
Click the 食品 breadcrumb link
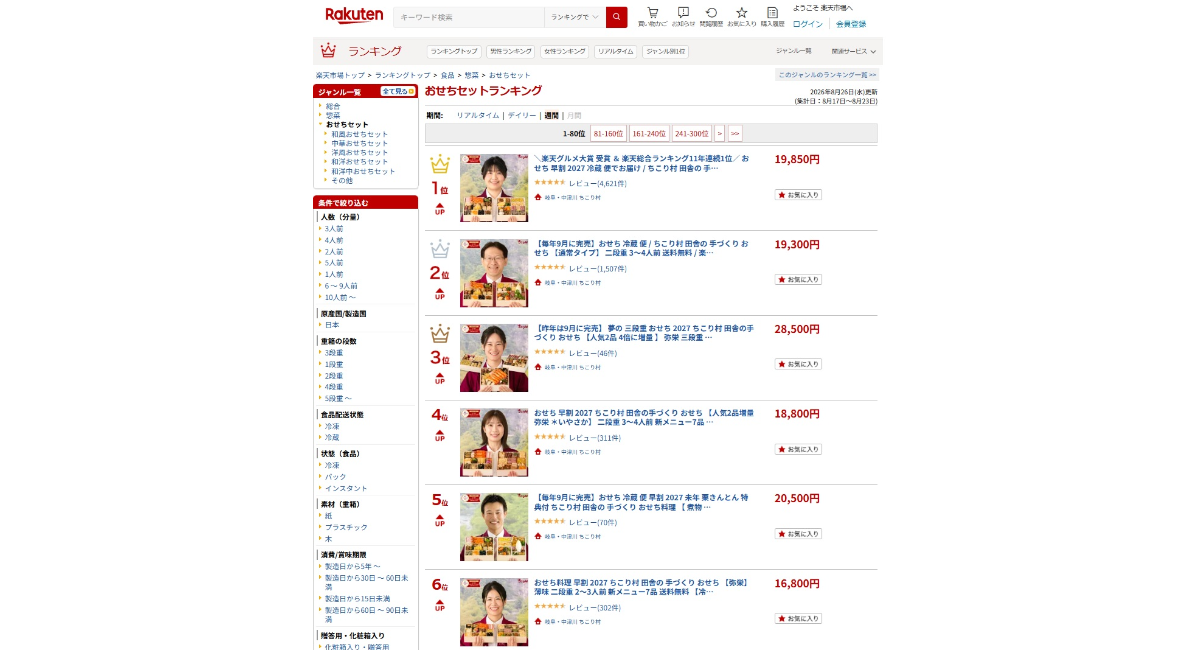pyautogui.click(x=447, y=75)
